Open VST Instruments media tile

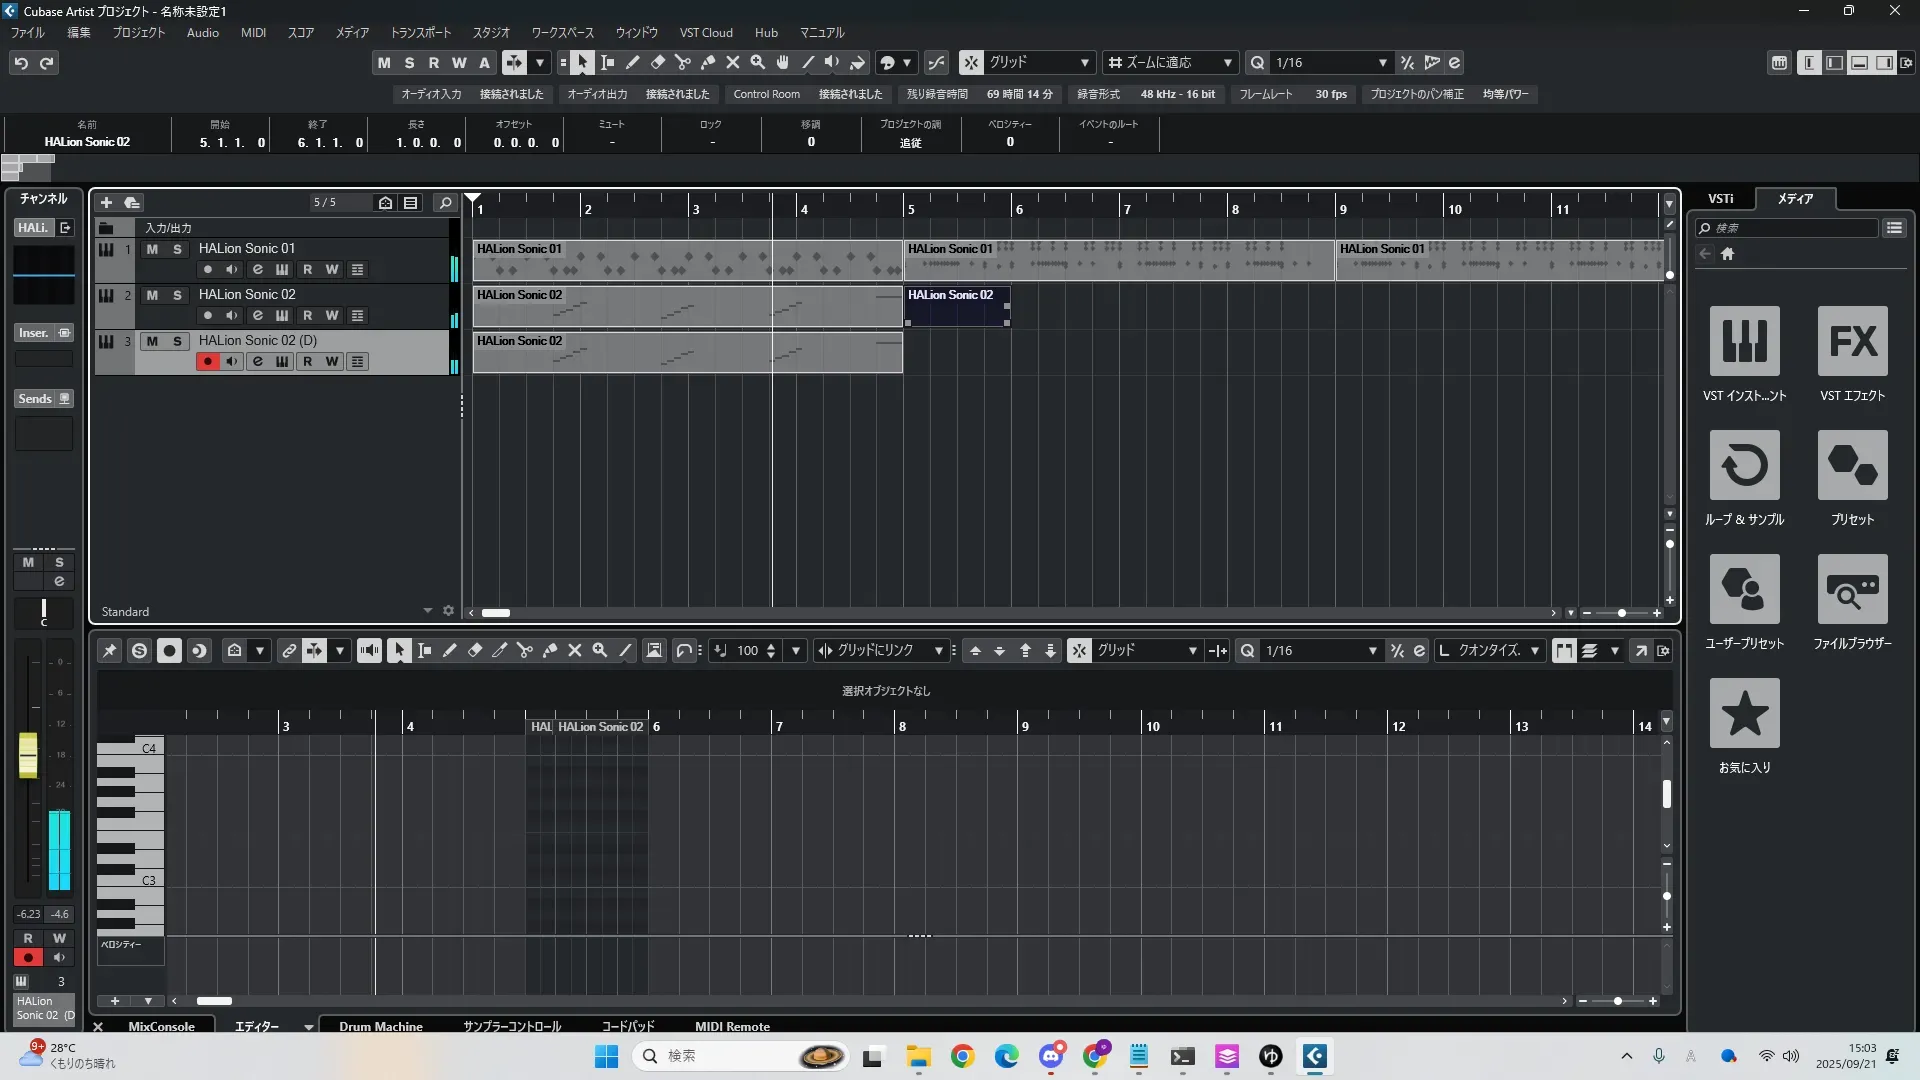(x=1744, y=342)
